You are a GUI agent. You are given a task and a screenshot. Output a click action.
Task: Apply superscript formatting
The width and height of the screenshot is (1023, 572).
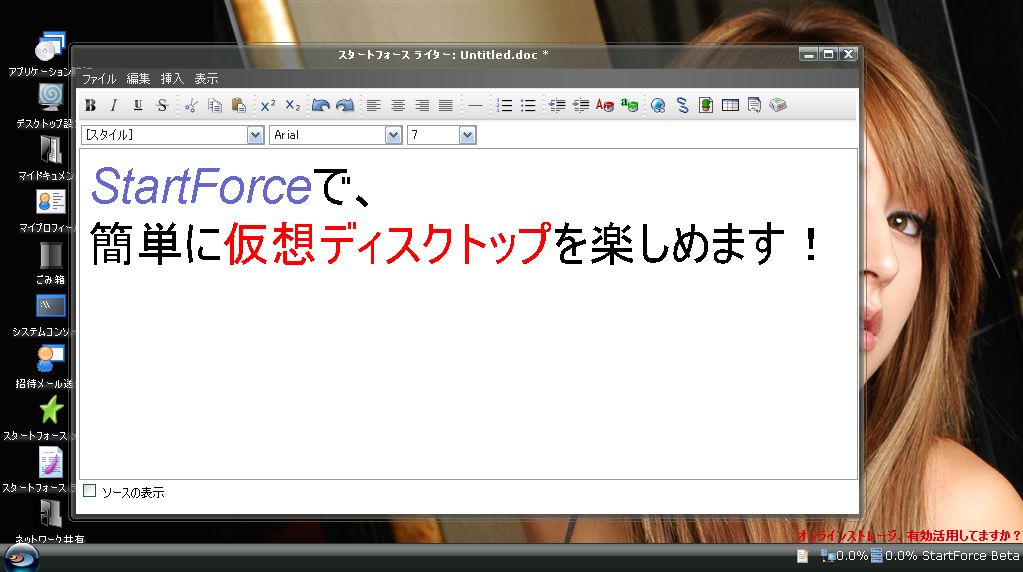click(x=268, y=105)
